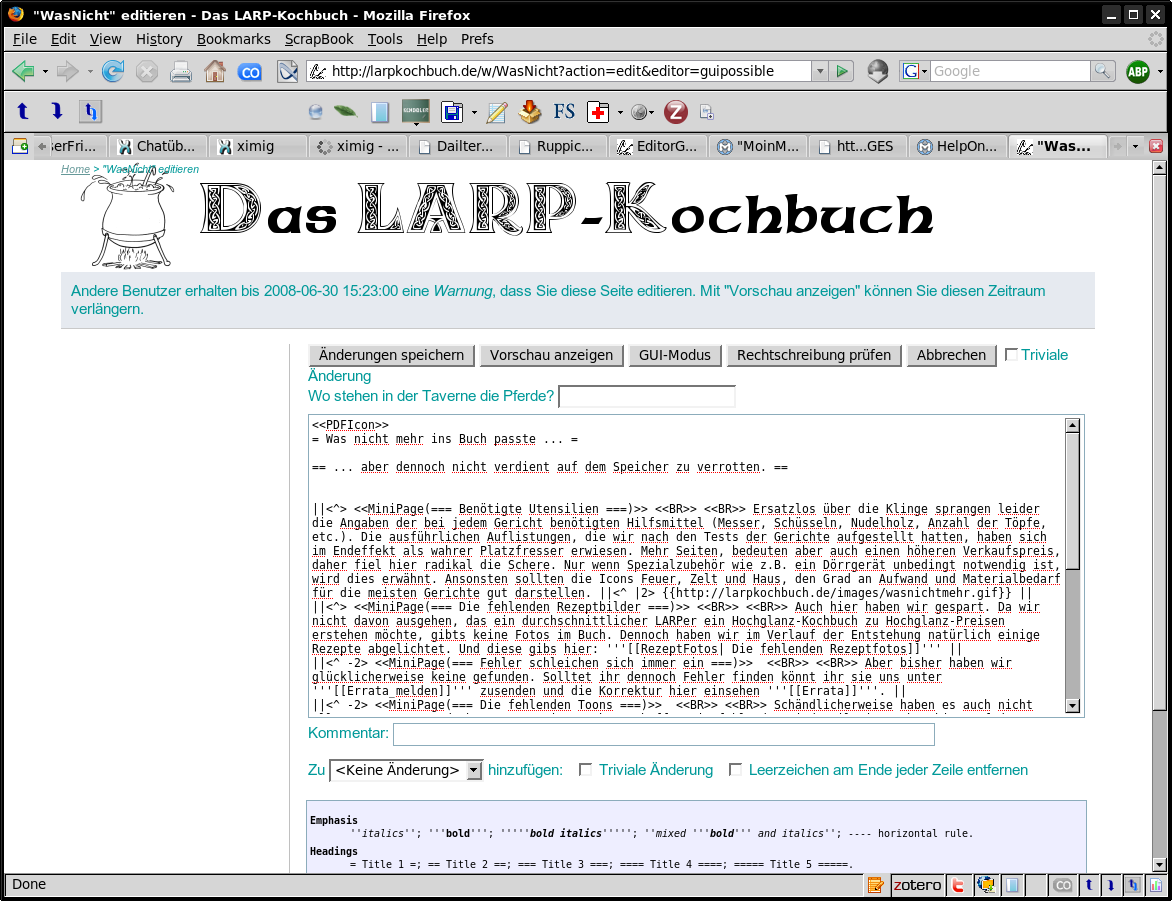1172x901 pixels.
Task: Open the Adblock Plus ABP icon
Action: pos(1137,71)
